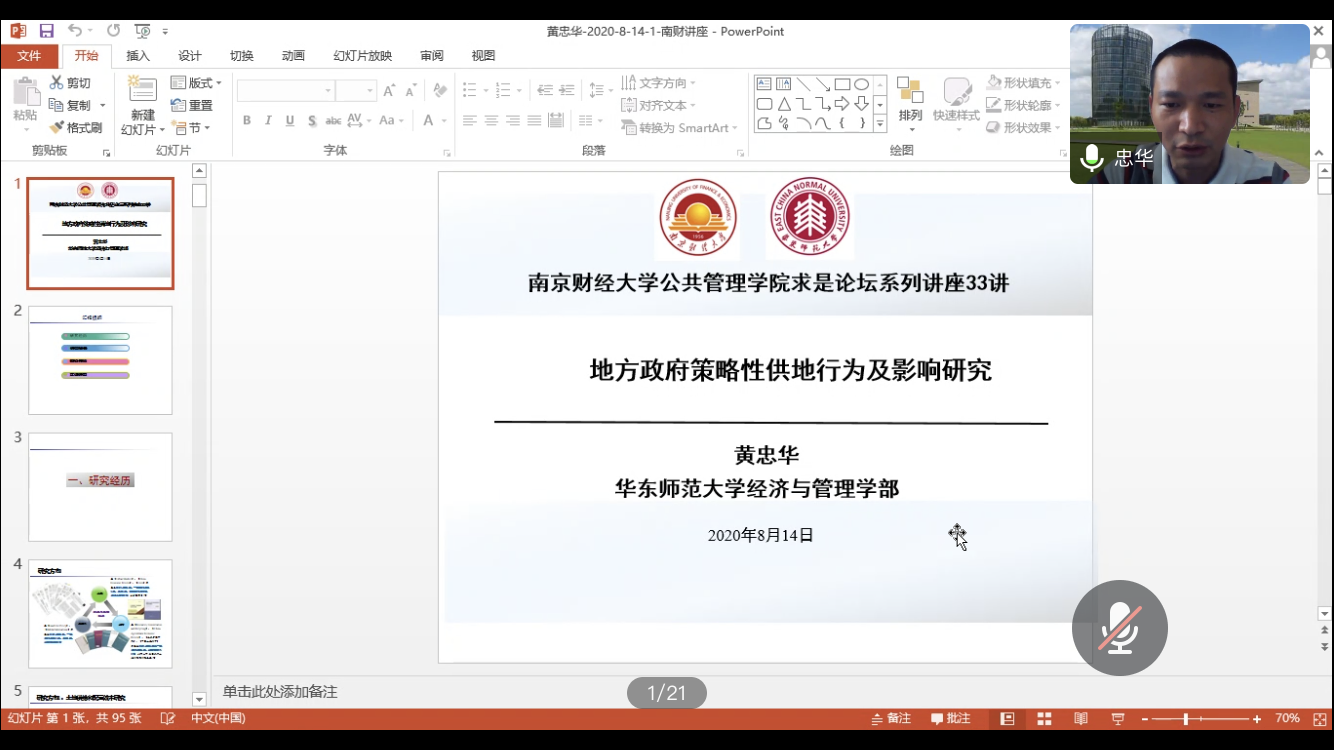Start slideshow from status bar icon

pyautogui.click(x=1118, y=719)
